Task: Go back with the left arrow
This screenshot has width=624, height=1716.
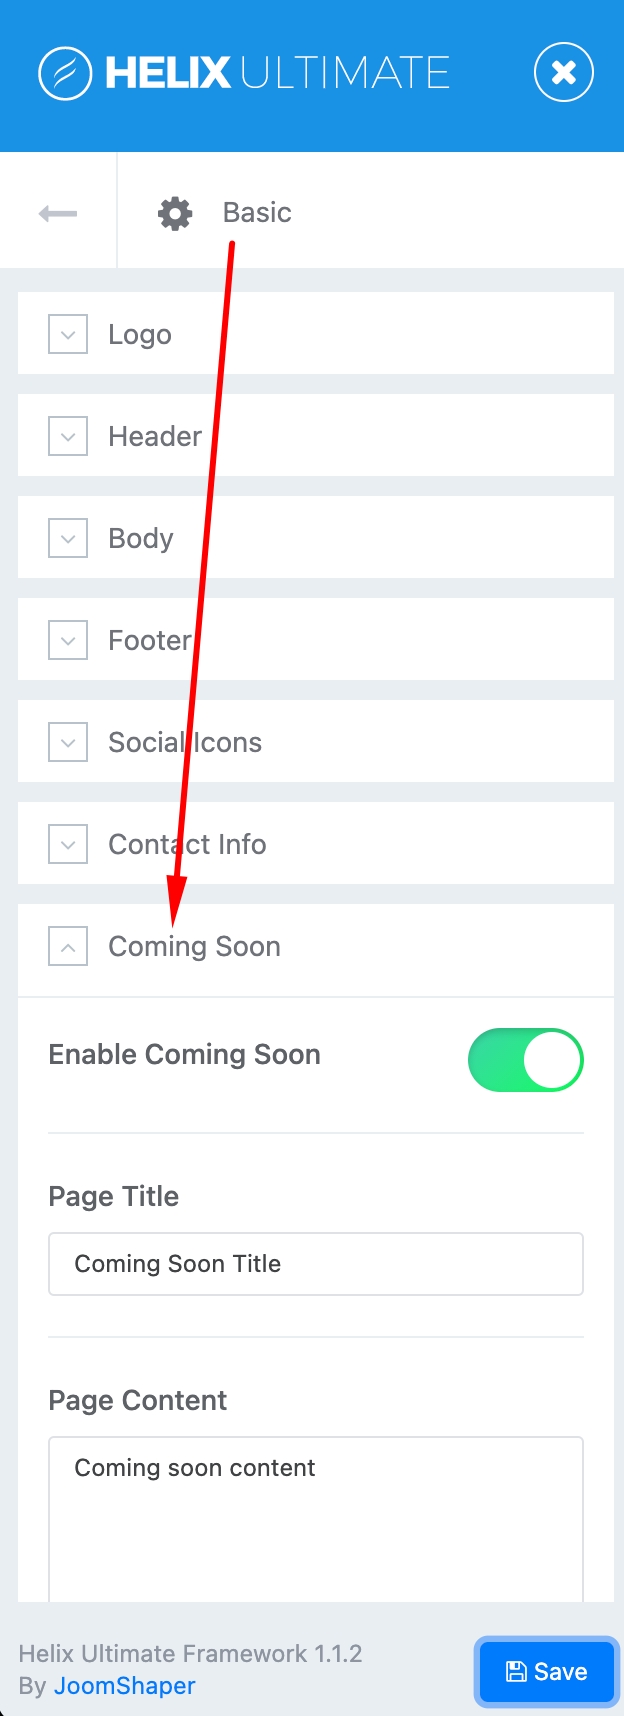Action: (58, 213)
